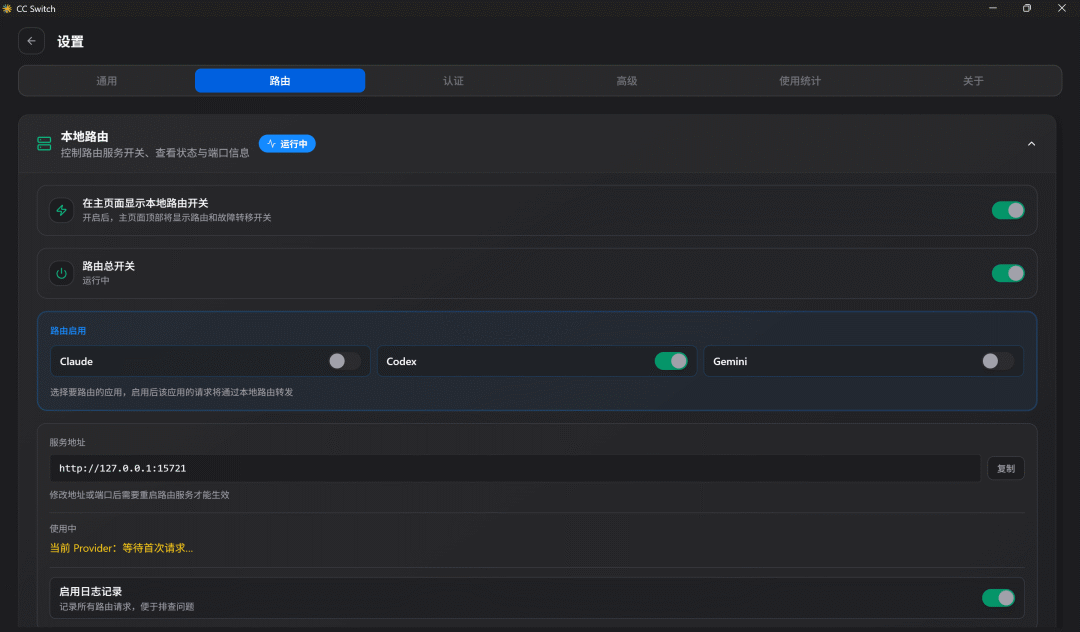1080x632 pixels.
Task: View the 使用统计 tab
Action: 800,81
